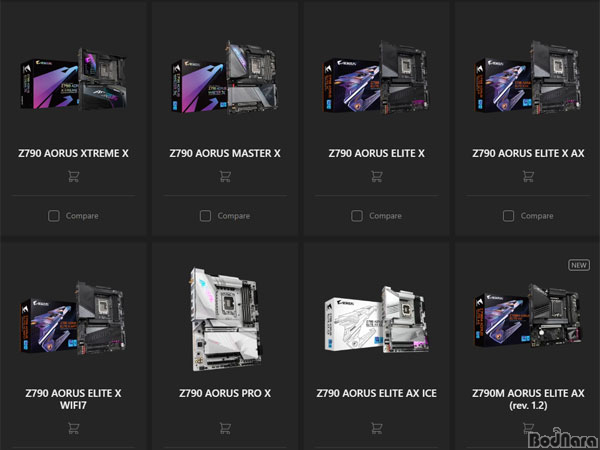
Task: Click cart icon under Z790 AORUS ELITE X WIFI7
Action: pos(73,428)
